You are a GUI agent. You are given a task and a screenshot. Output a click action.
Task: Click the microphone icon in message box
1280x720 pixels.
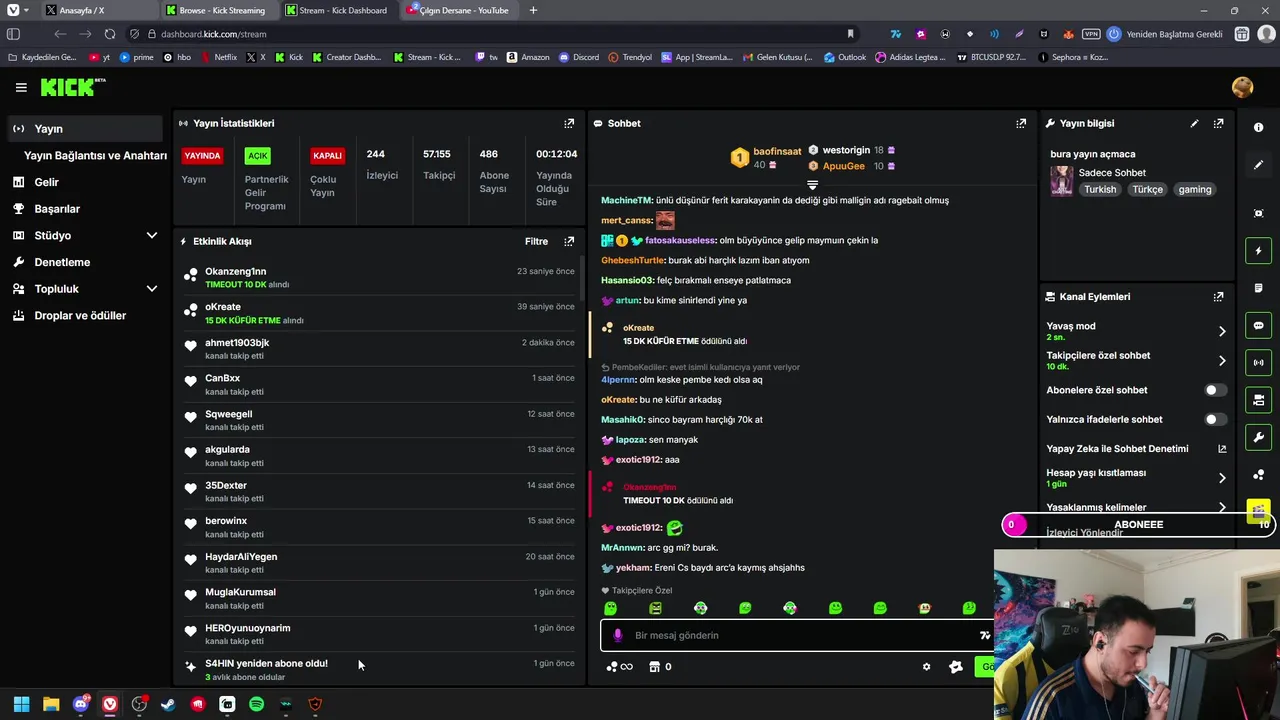tap(617, 635)
